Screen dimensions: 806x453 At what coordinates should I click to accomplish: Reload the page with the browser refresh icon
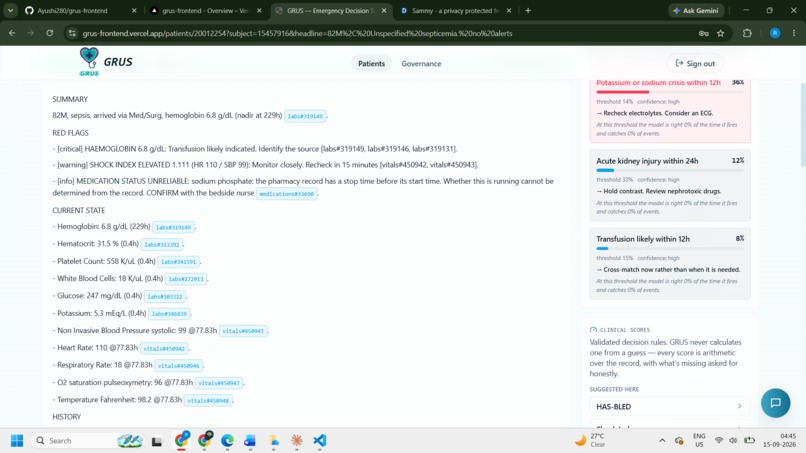(49, 33)
